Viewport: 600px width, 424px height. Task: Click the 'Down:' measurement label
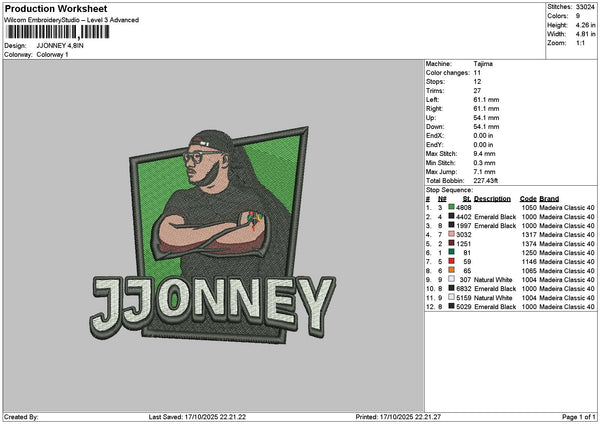click(435, 127)
